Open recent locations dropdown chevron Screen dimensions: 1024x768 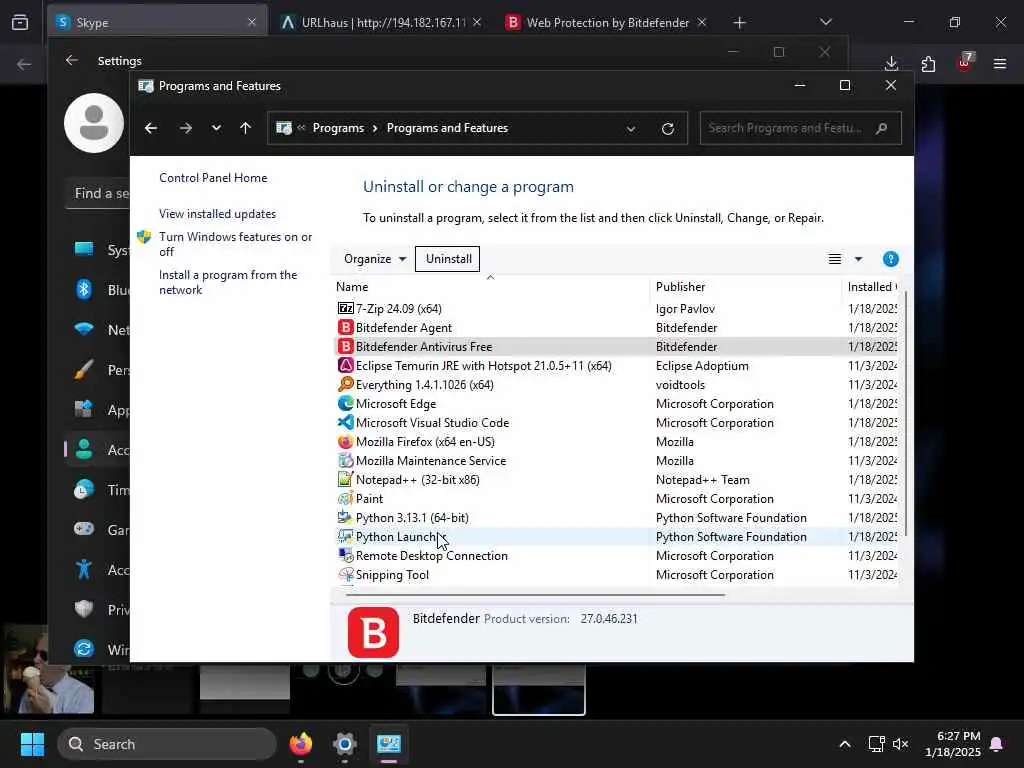pos(216,128)
